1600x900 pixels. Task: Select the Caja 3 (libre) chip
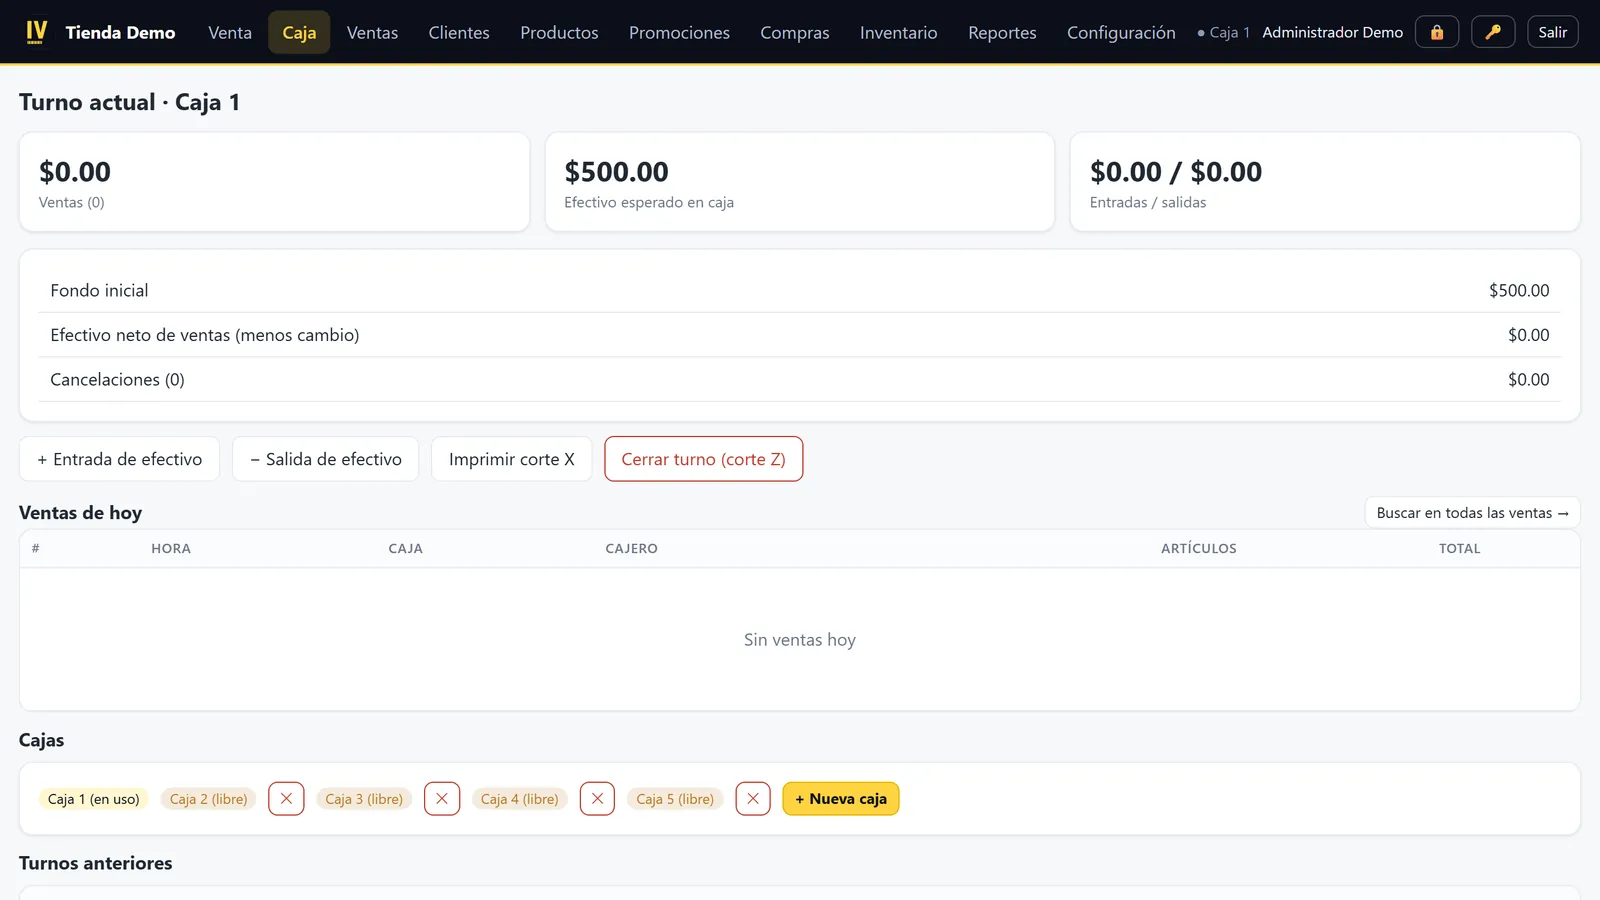pyautogui.click(x=364, y=799)
